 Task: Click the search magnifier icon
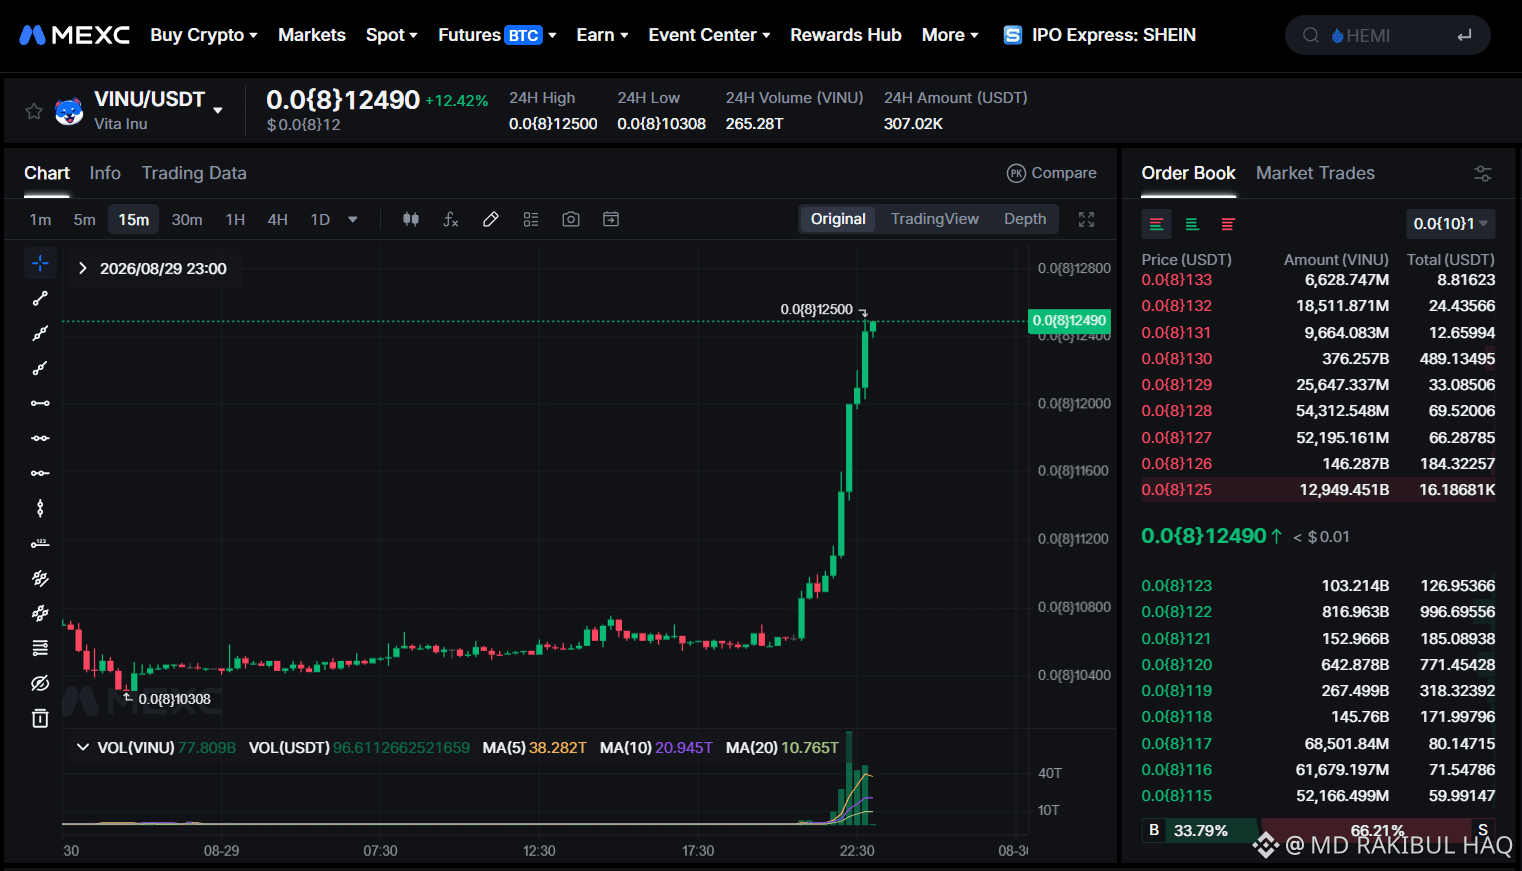(1310, 36)
